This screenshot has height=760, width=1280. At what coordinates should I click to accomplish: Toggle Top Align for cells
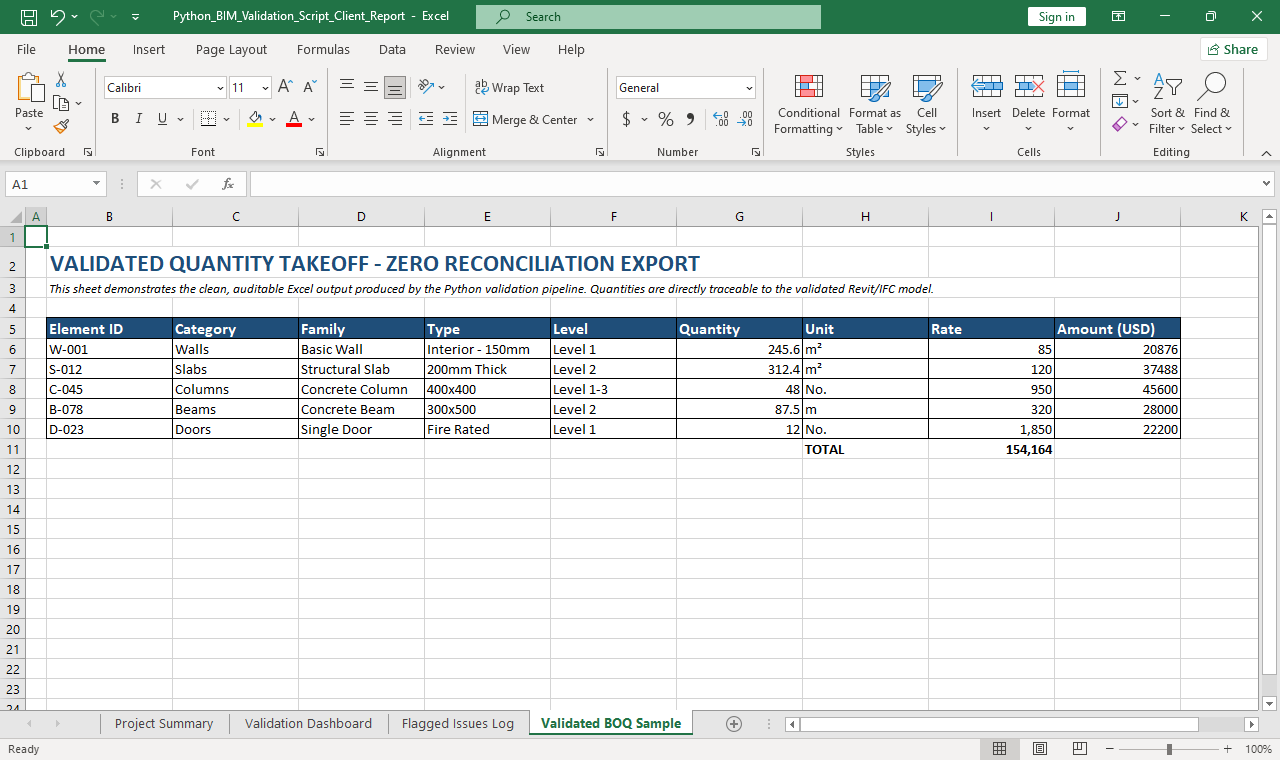(x=347, y=88)
